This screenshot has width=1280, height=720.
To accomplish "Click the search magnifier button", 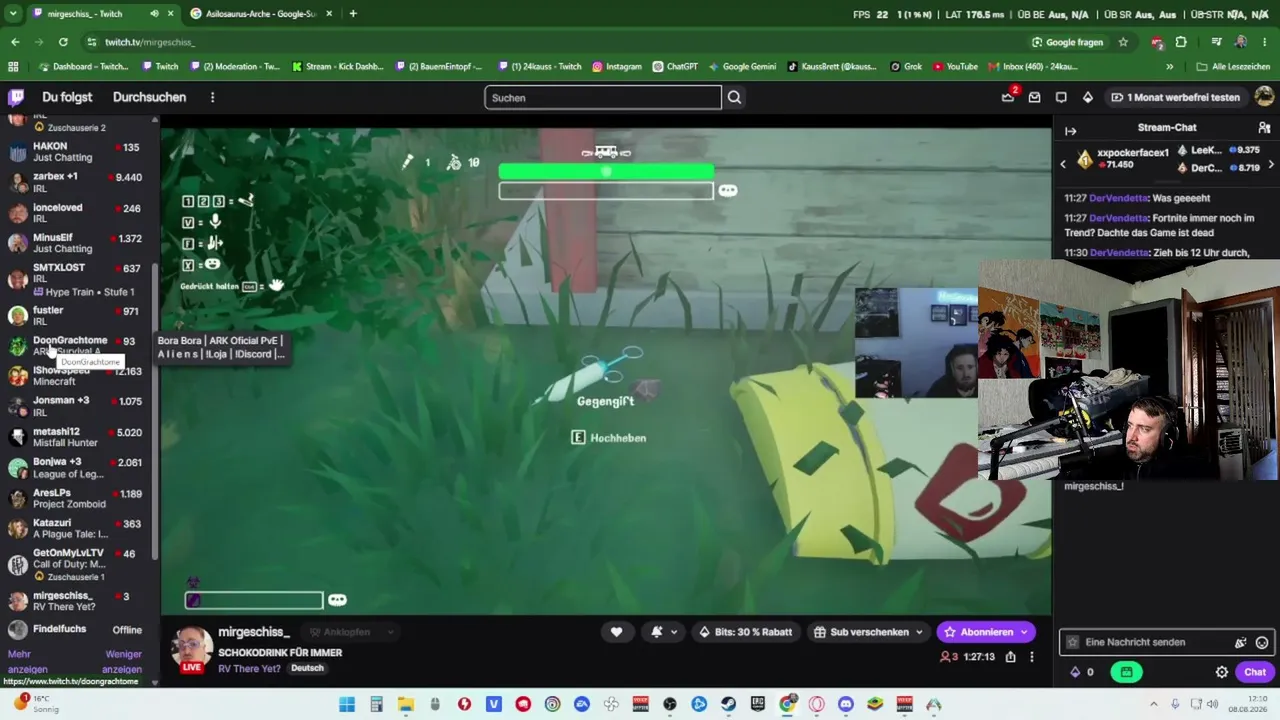I will (734, 97).
